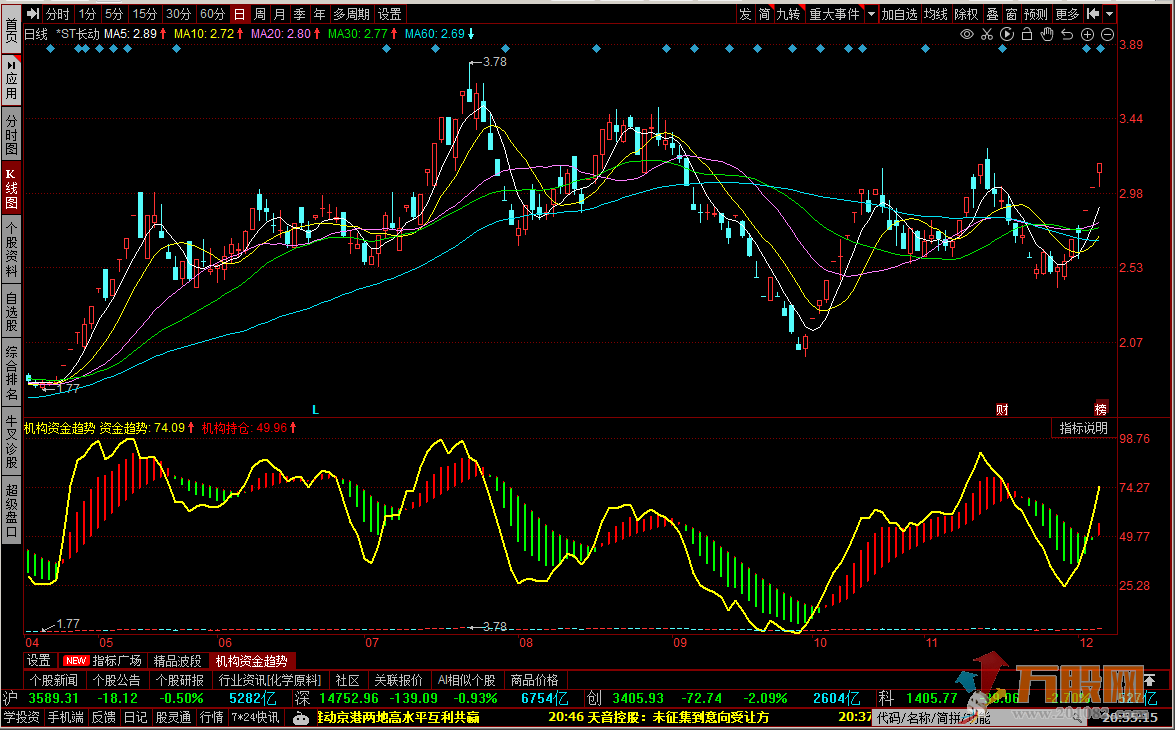Open the 牛叉诊股 sidebar tab
The image size is (1175, 730).
click(x=11, y=442)
